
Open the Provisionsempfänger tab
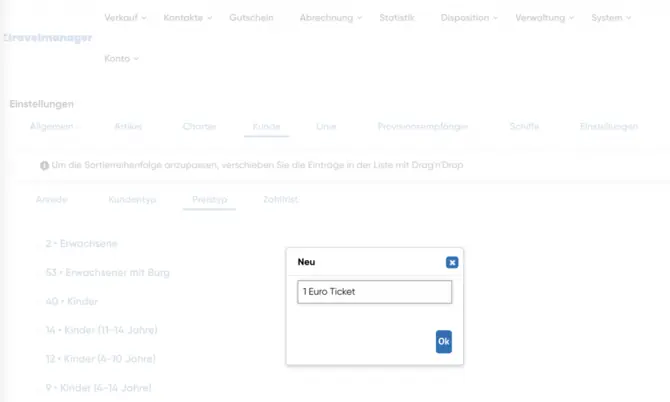coord(422,127)
